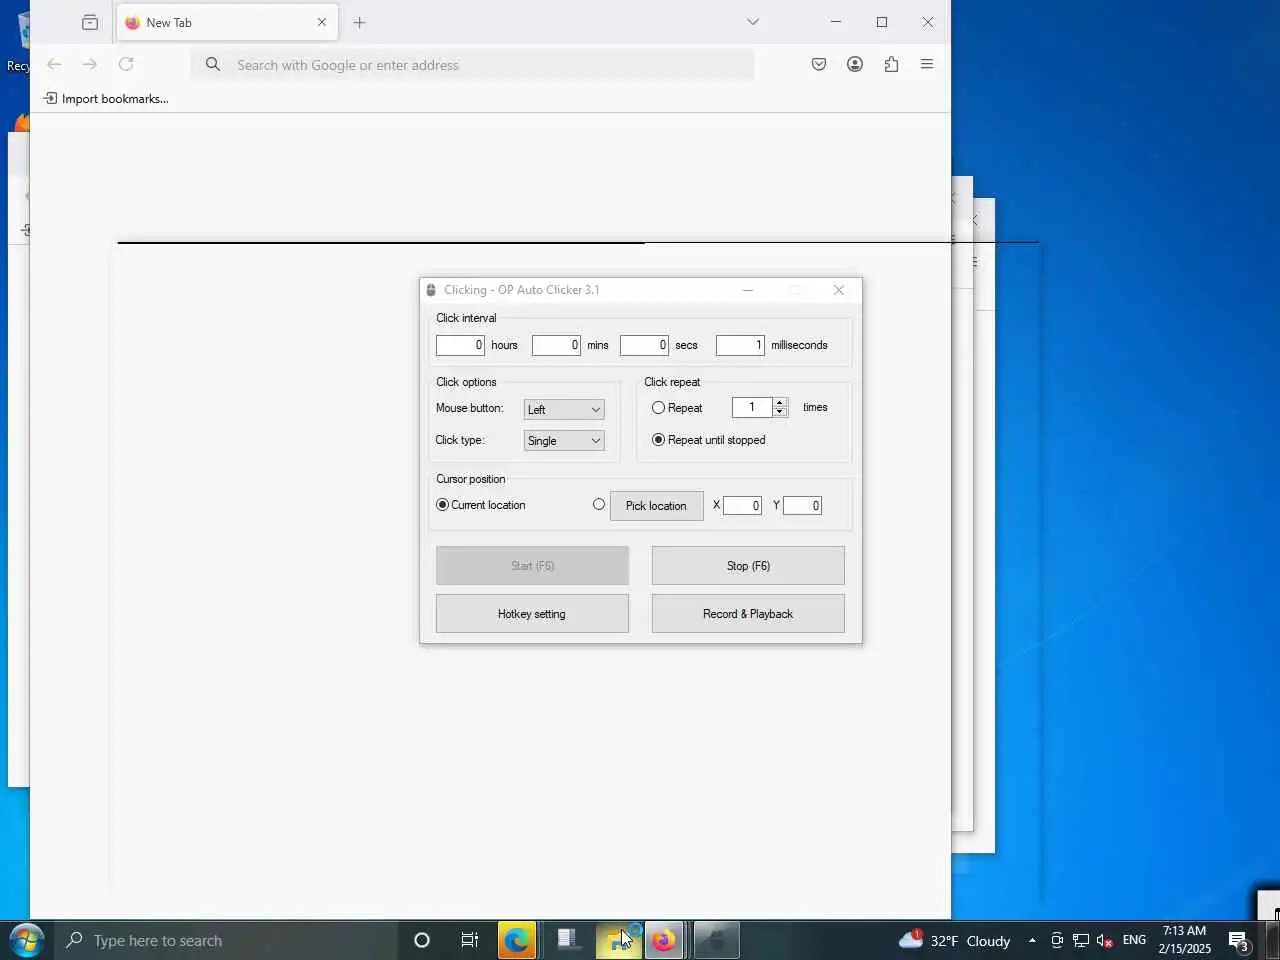Select the radio button beside Pick location

click(599, 505)
